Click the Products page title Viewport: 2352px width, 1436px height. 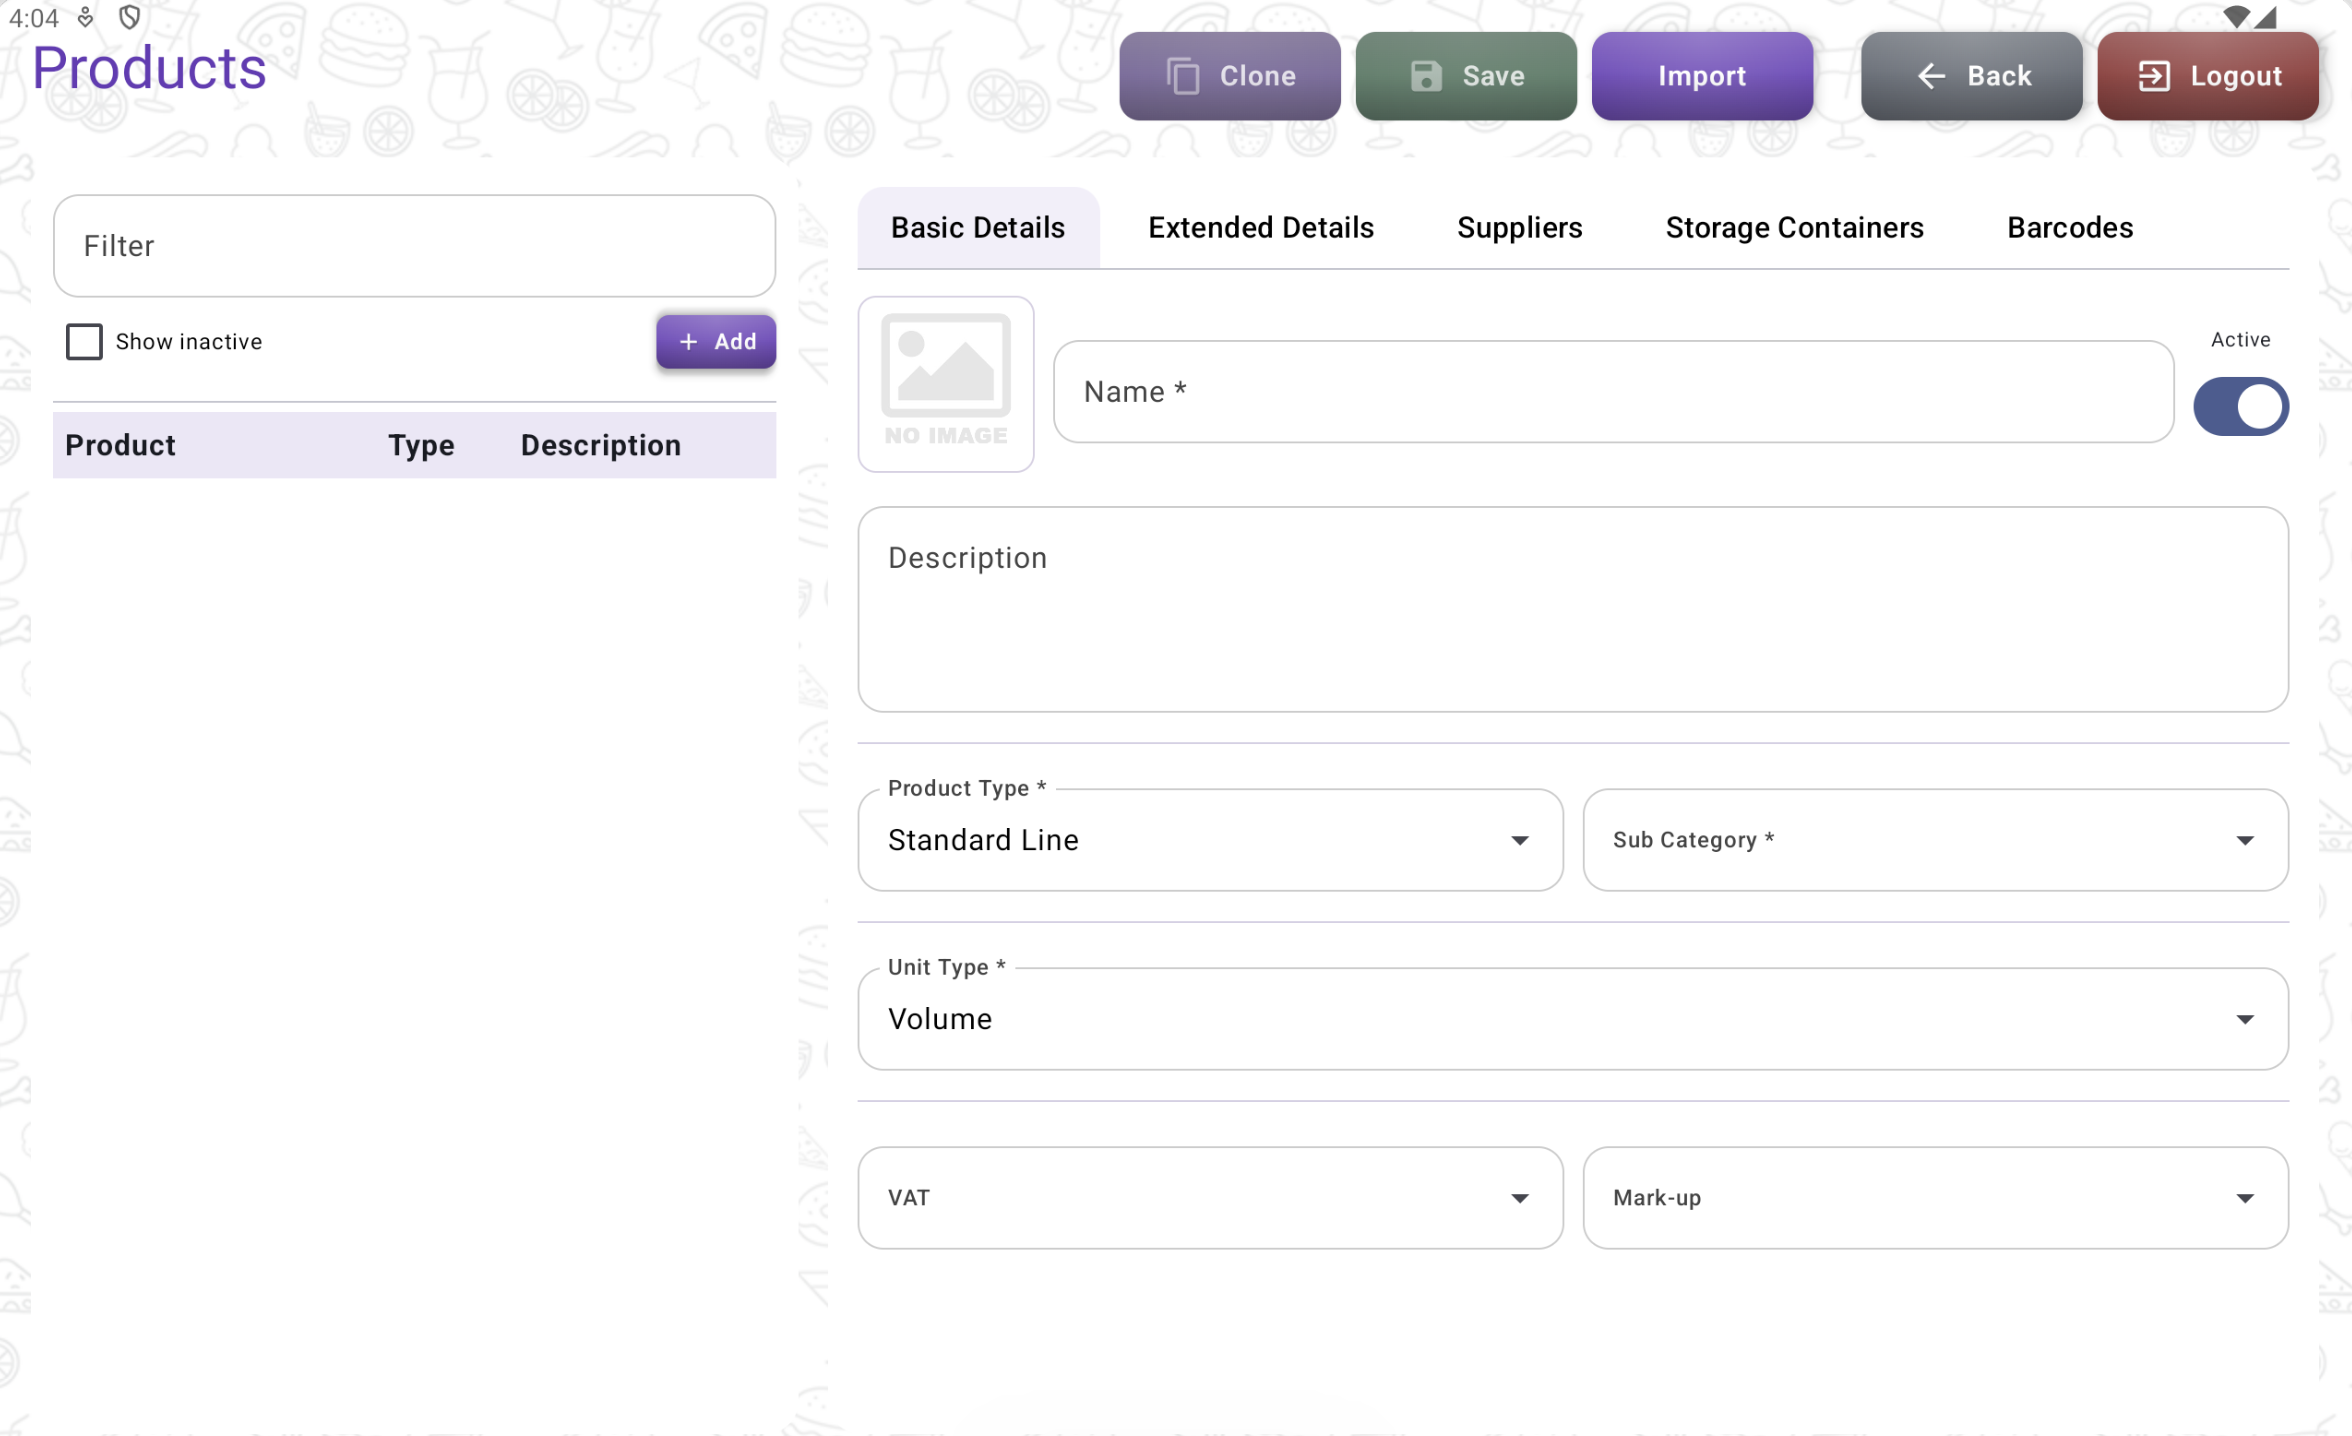pos(149,68)
